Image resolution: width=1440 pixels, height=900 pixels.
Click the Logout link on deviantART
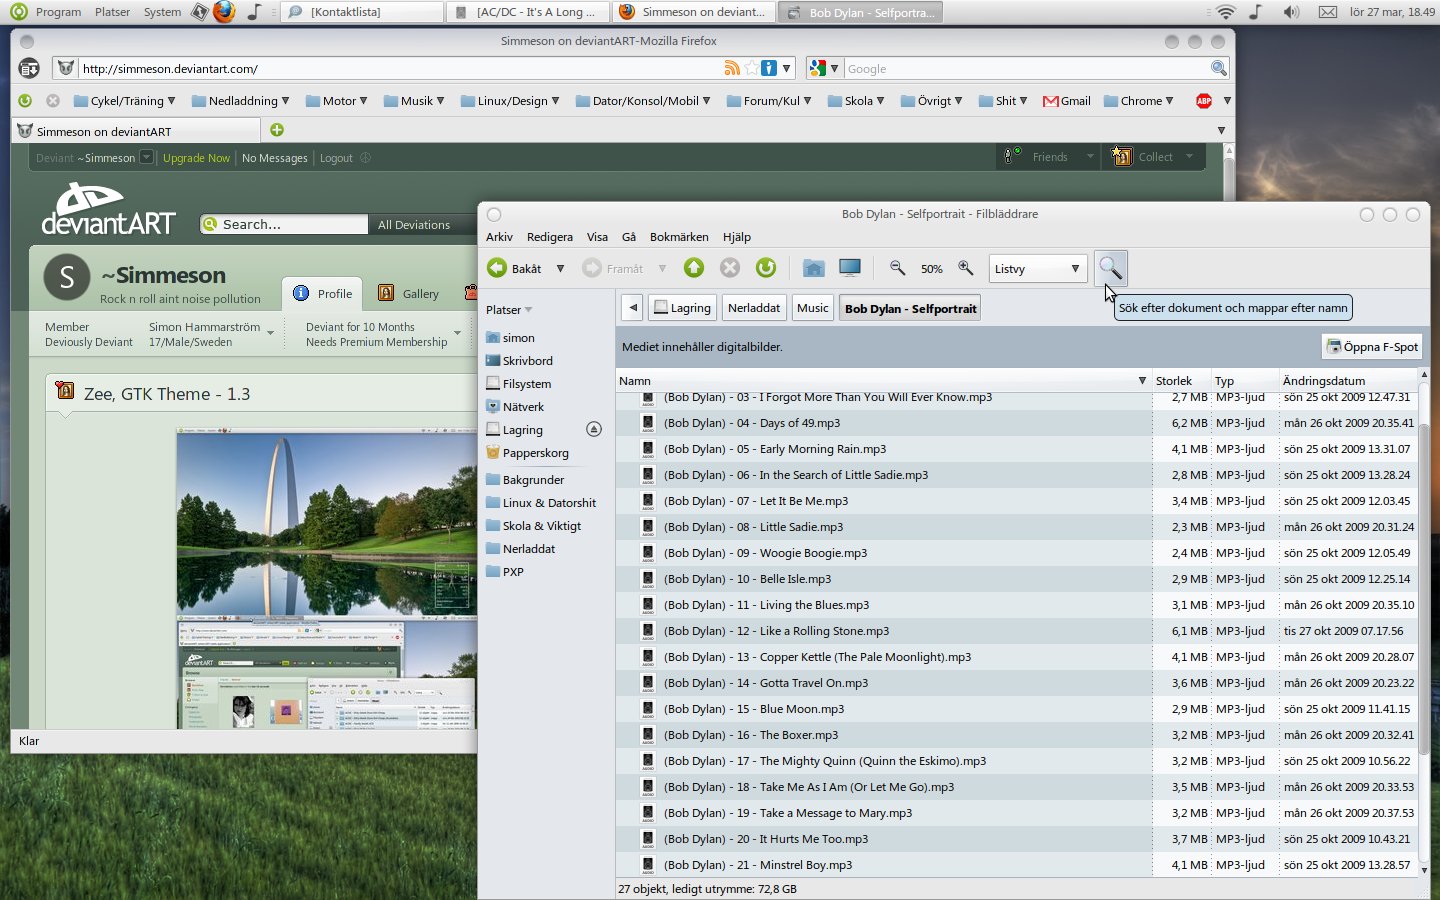click(336, 158)
